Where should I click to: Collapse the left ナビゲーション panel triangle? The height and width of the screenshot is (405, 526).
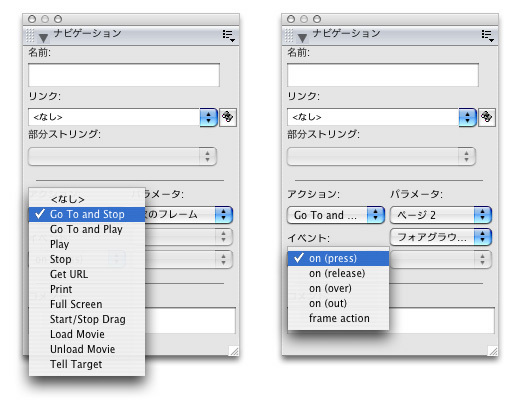click(43, 38)
